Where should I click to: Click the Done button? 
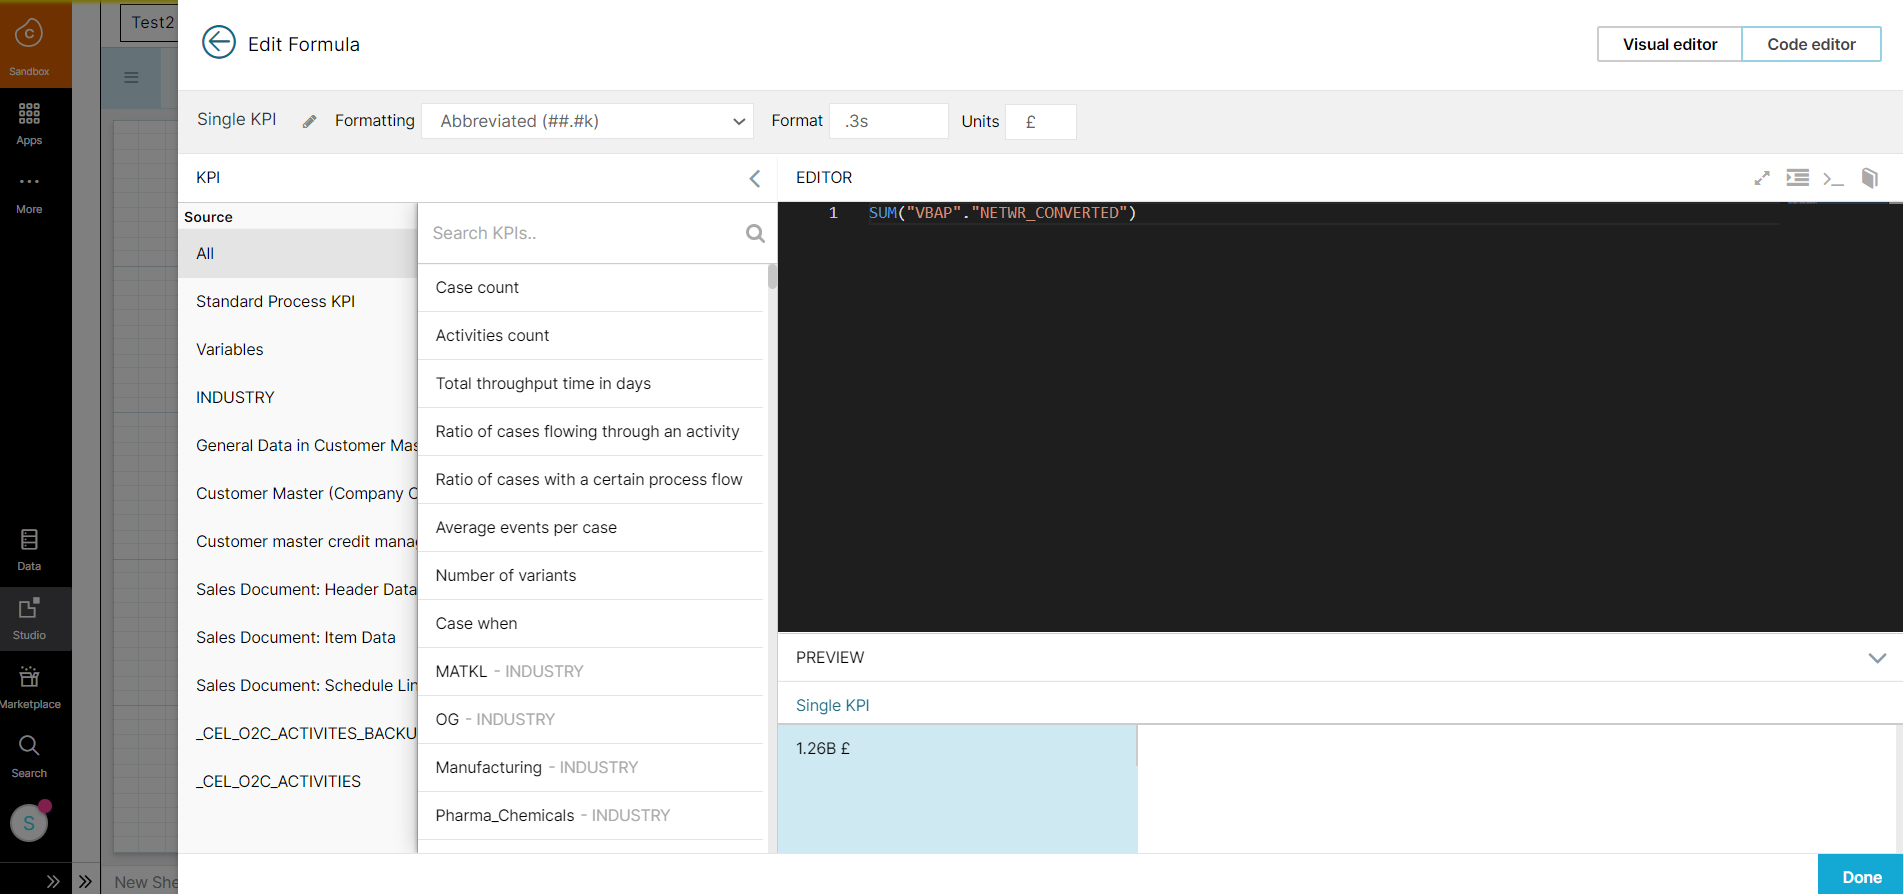(1860, 875)
